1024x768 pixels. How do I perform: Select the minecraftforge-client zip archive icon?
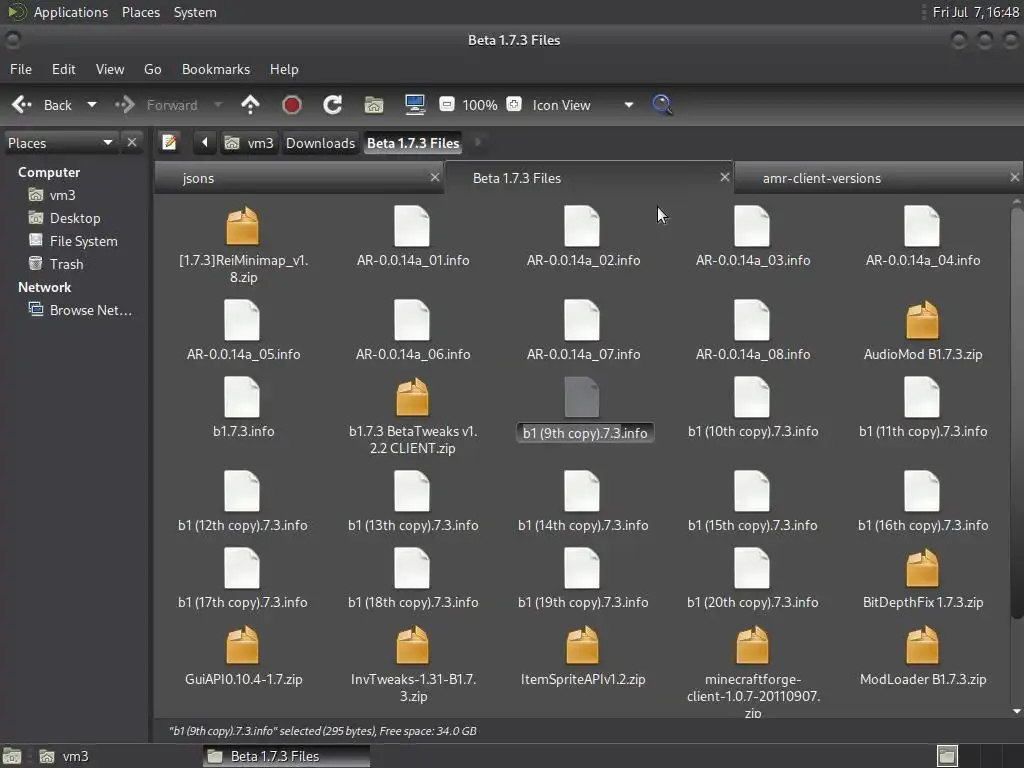[752, 645]
